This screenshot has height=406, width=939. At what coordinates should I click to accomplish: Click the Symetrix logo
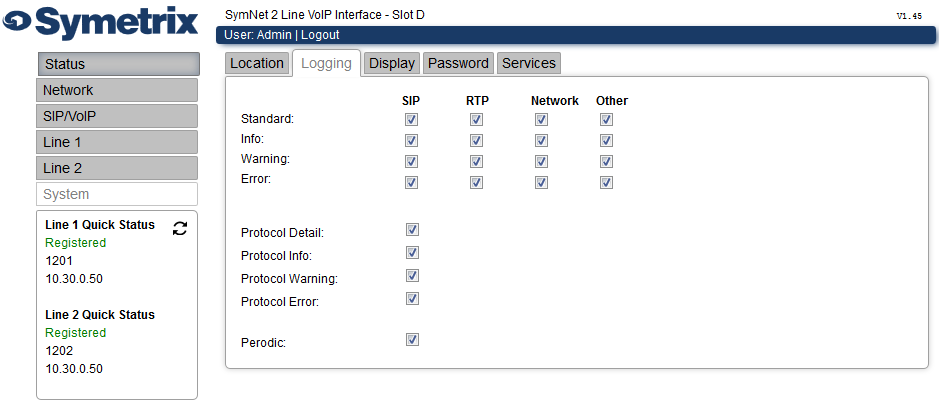(x=100, y=23)
